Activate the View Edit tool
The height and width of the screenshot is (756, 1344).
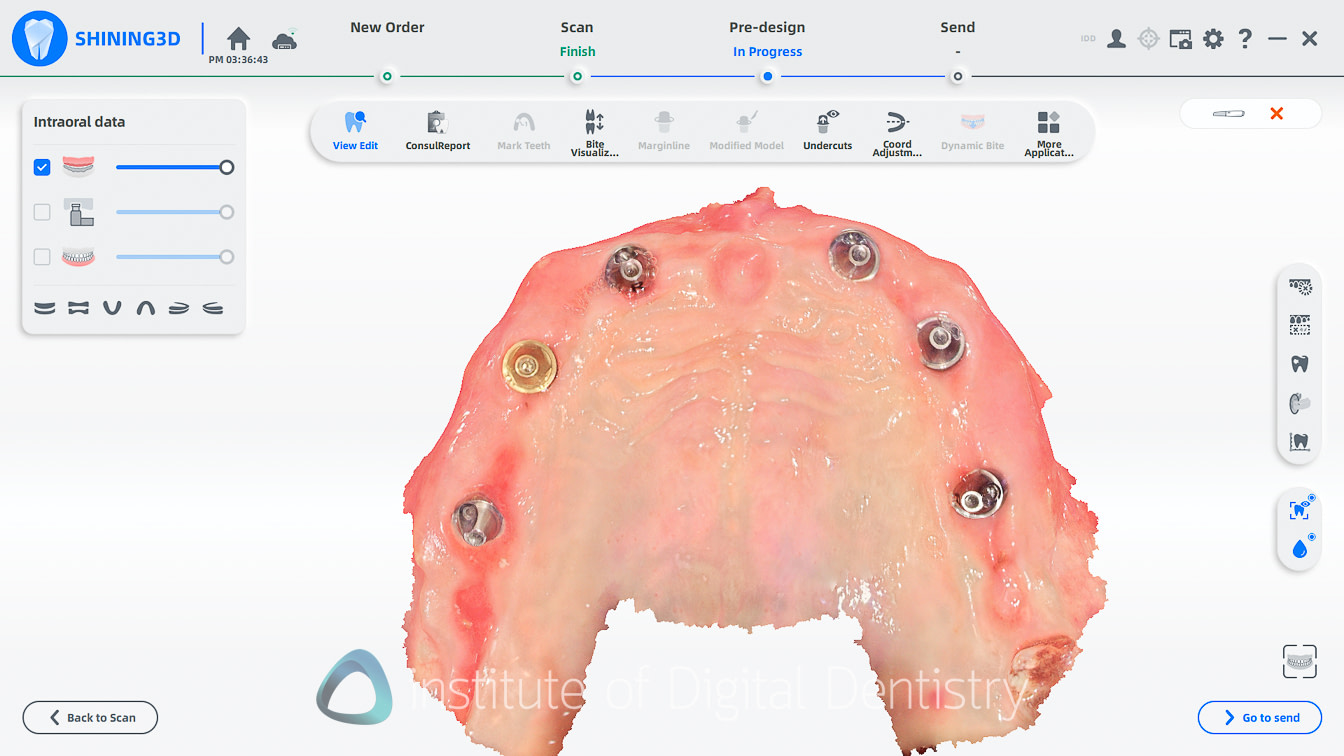[x=355, y=131]
